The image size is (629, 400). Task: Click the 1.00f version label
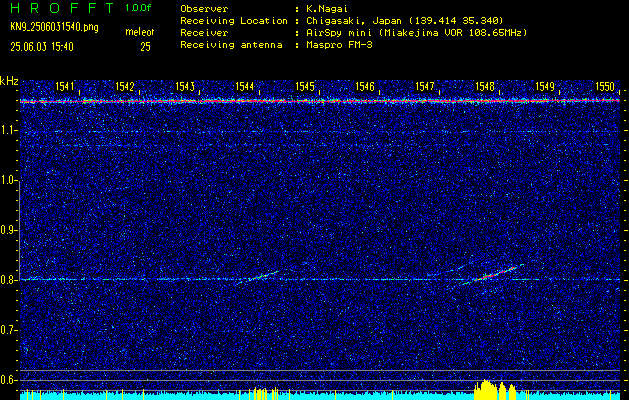coord(138,8)
